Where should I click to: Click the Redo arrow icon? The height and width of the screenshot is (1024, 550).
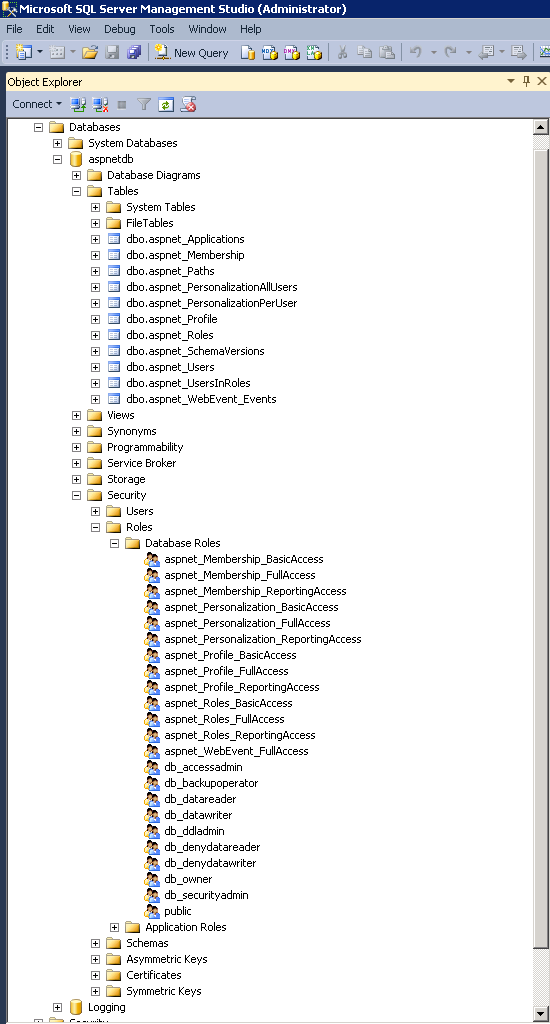(x=451, y=52)
